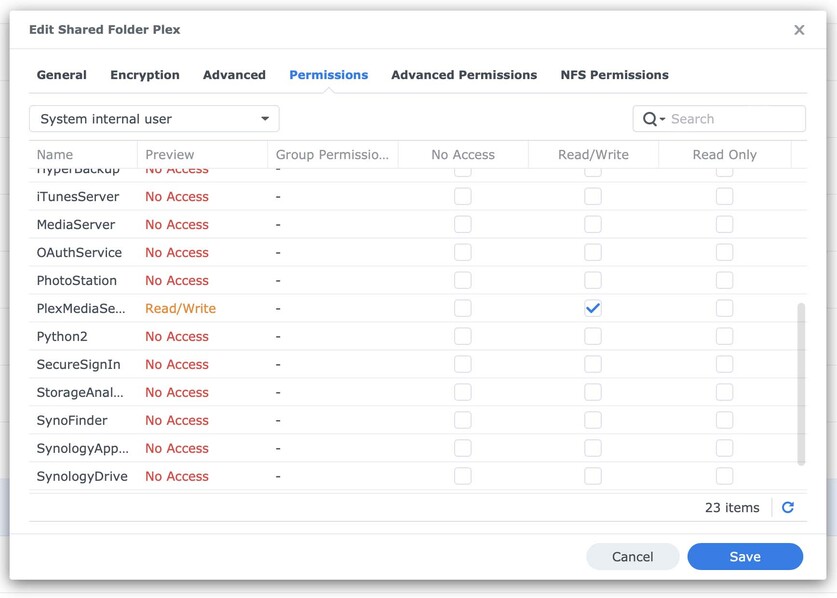837x598 pixels.
Task: Open the Encryption tab
Action: (x=145, y=75)
